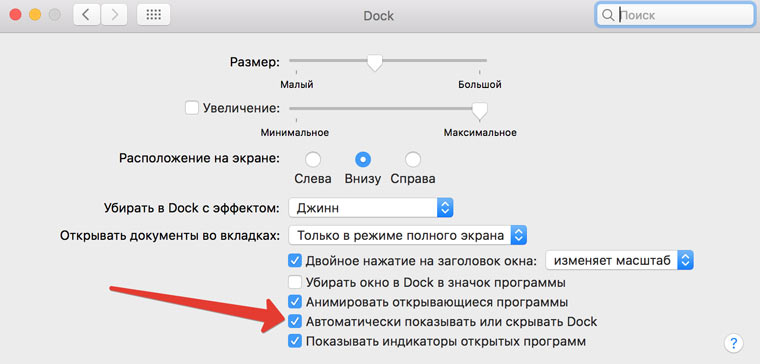Toggle Анимировать открывающиеся программы checkbox
The image size is (760, 364).
[295, 302]
